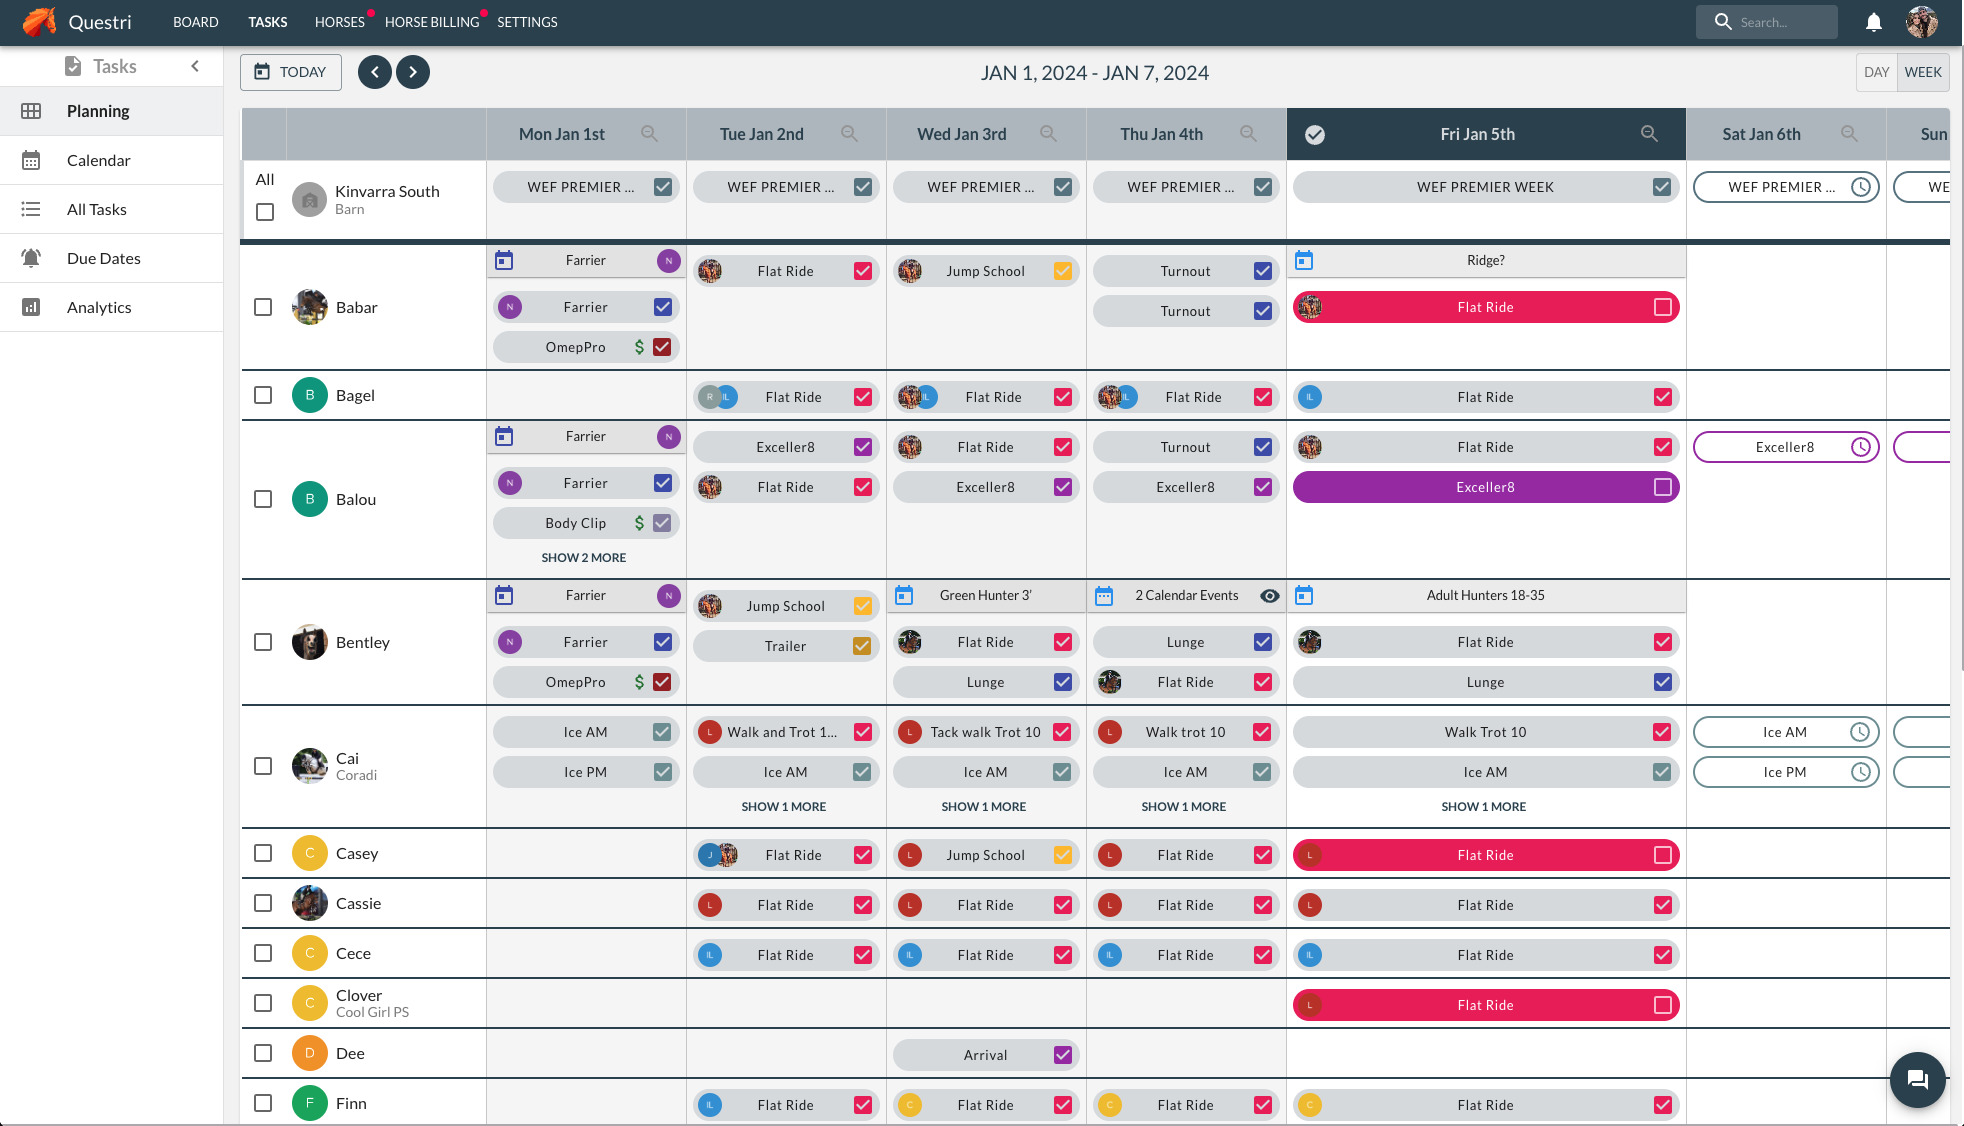Click the calendar icon on Babar's Farrier task
Viewport: 1964px width, 1126px height.
(504, 259)
